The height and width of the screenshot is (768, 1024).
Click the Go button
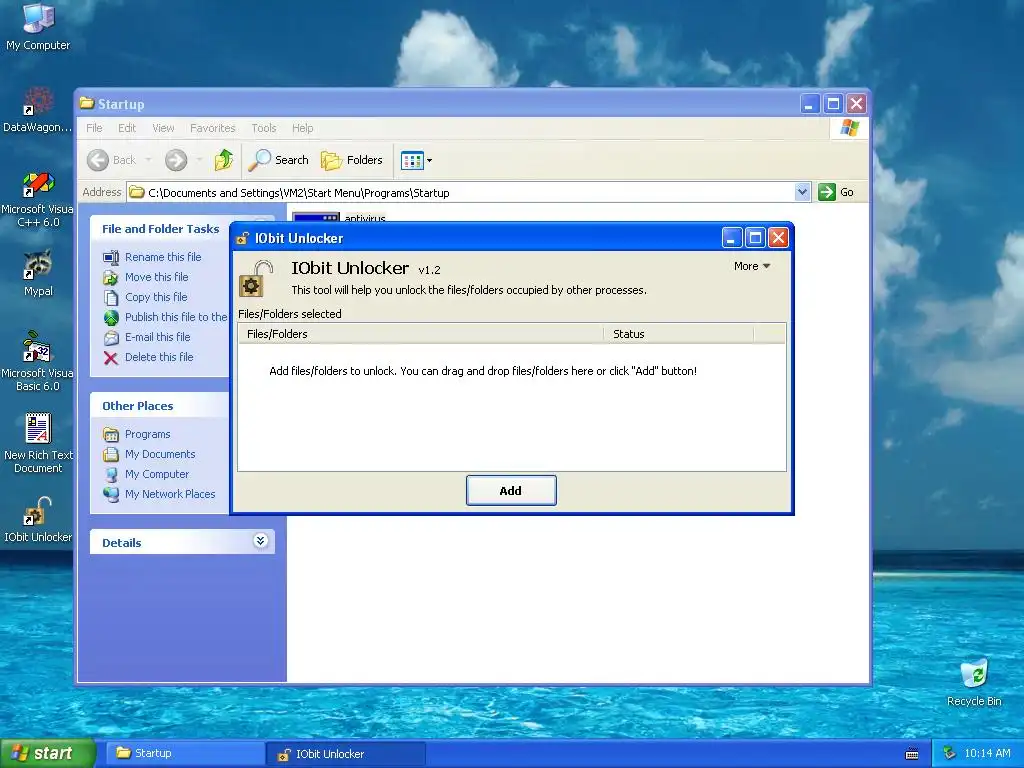tap(836, 192)
